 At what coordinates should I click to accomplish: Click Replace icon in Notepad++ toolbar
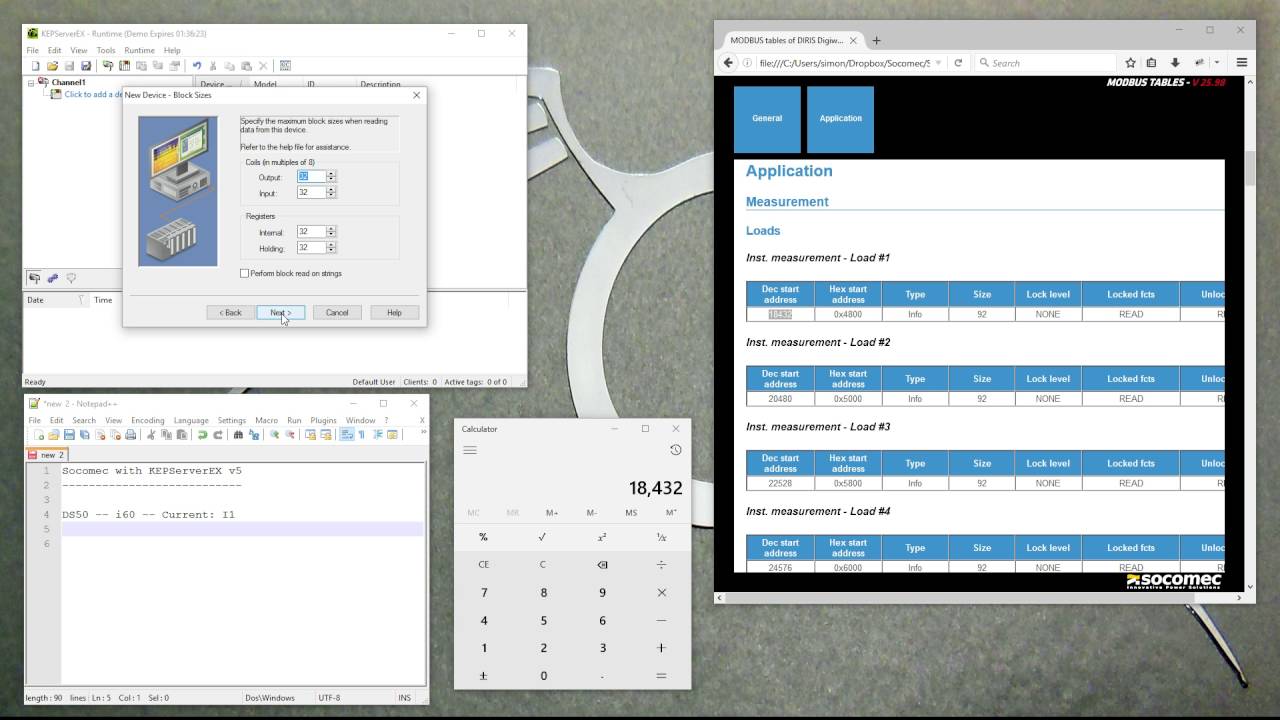254,435
